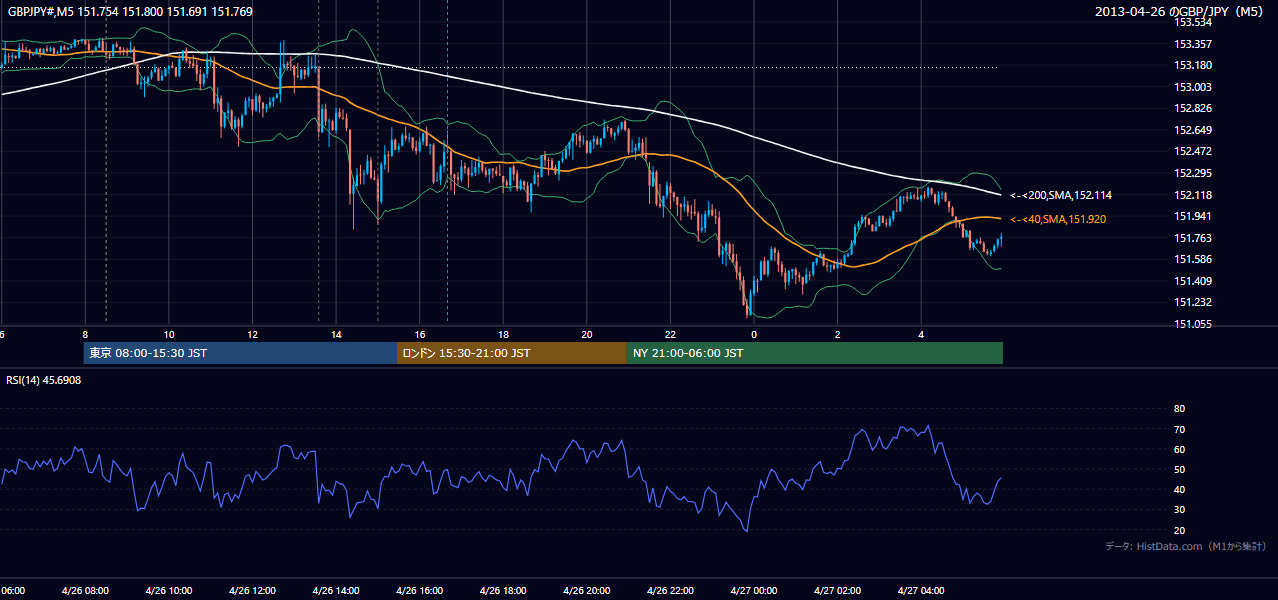Image resolution: width=1278 pixels, height=600 pixels.
Task: Click hour marker 10 under the price chart
Action: coord(169,335)
